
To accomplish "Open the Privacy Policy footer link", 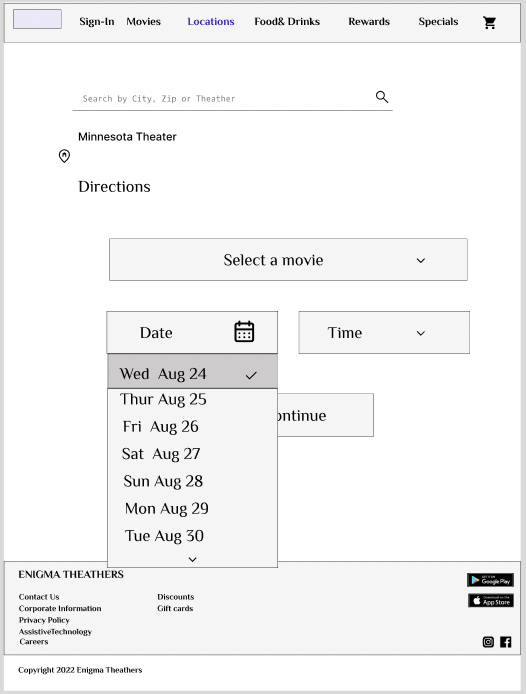I will pyautogui.click(x=44, y=620).
